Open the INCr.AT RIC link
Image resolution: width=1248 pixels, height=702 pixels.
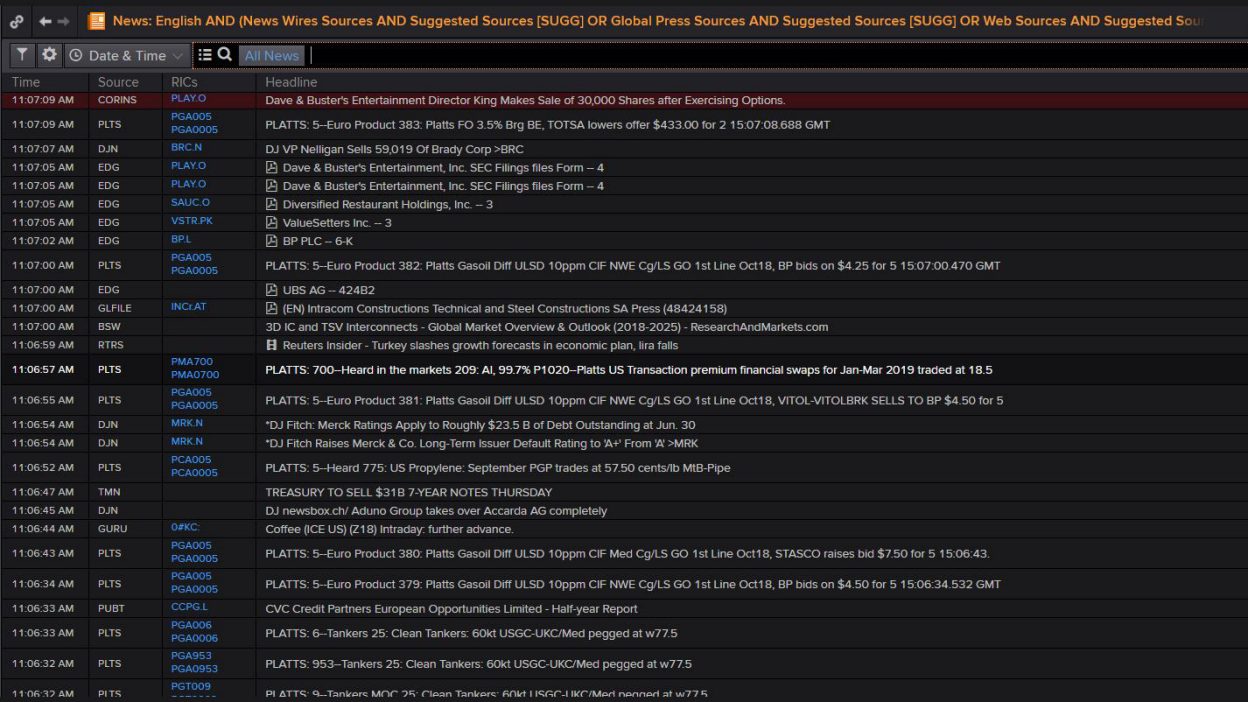(188, 307)
